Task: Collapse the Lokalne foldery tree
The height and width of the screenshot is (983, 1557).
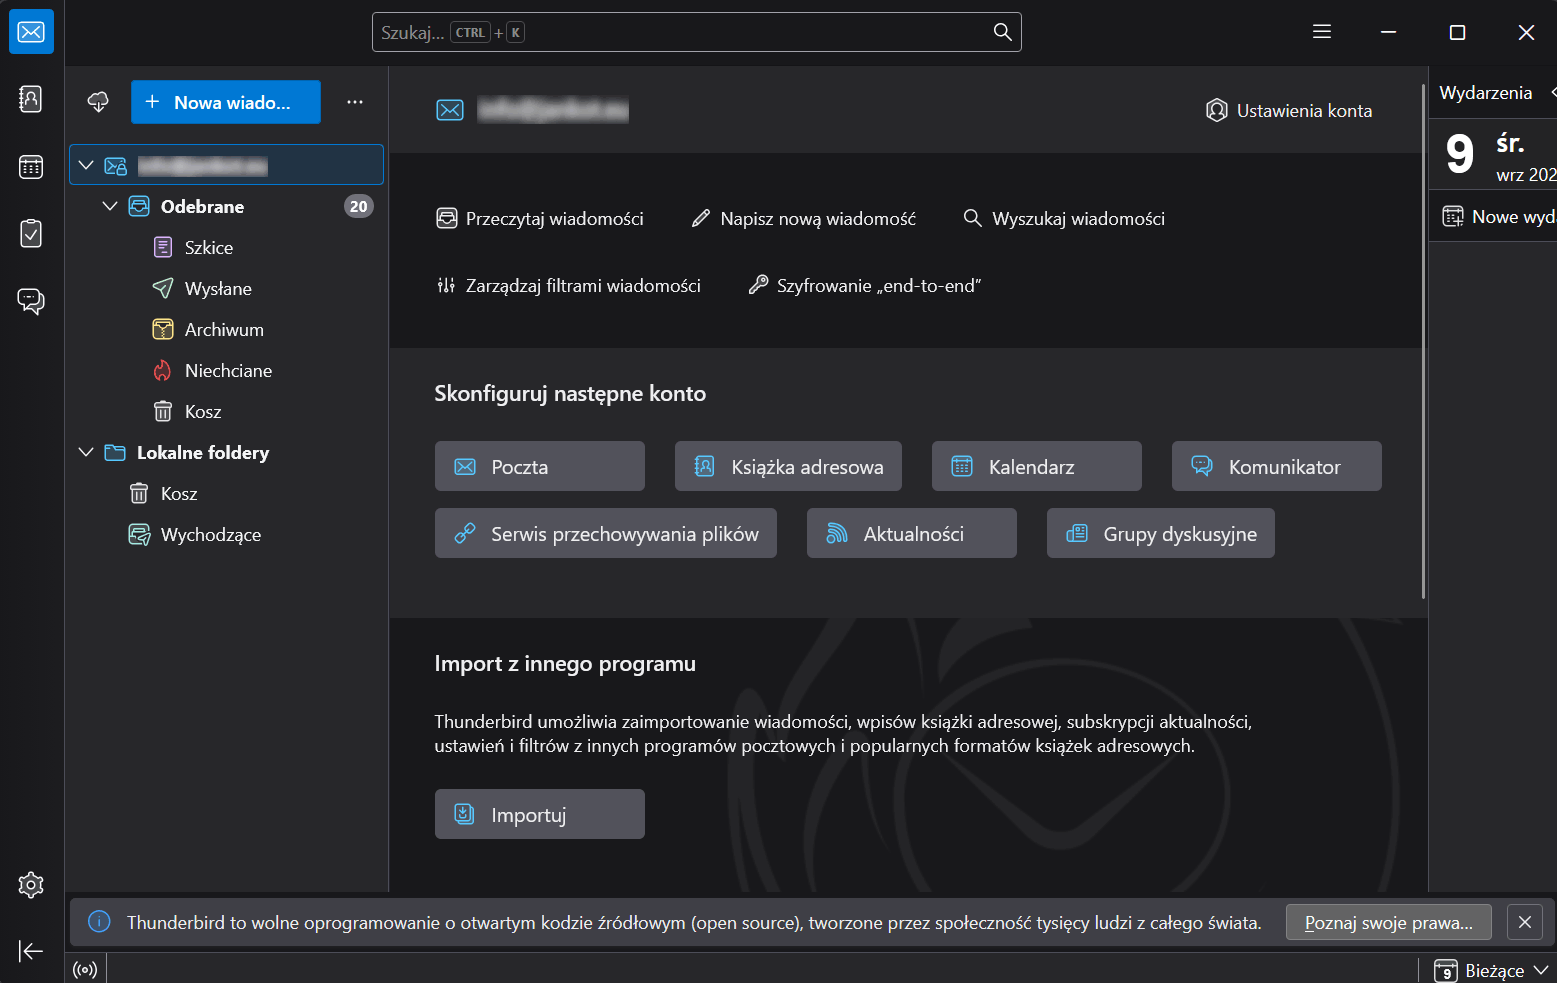Action: pyautogui.click(x=87, y=452)
